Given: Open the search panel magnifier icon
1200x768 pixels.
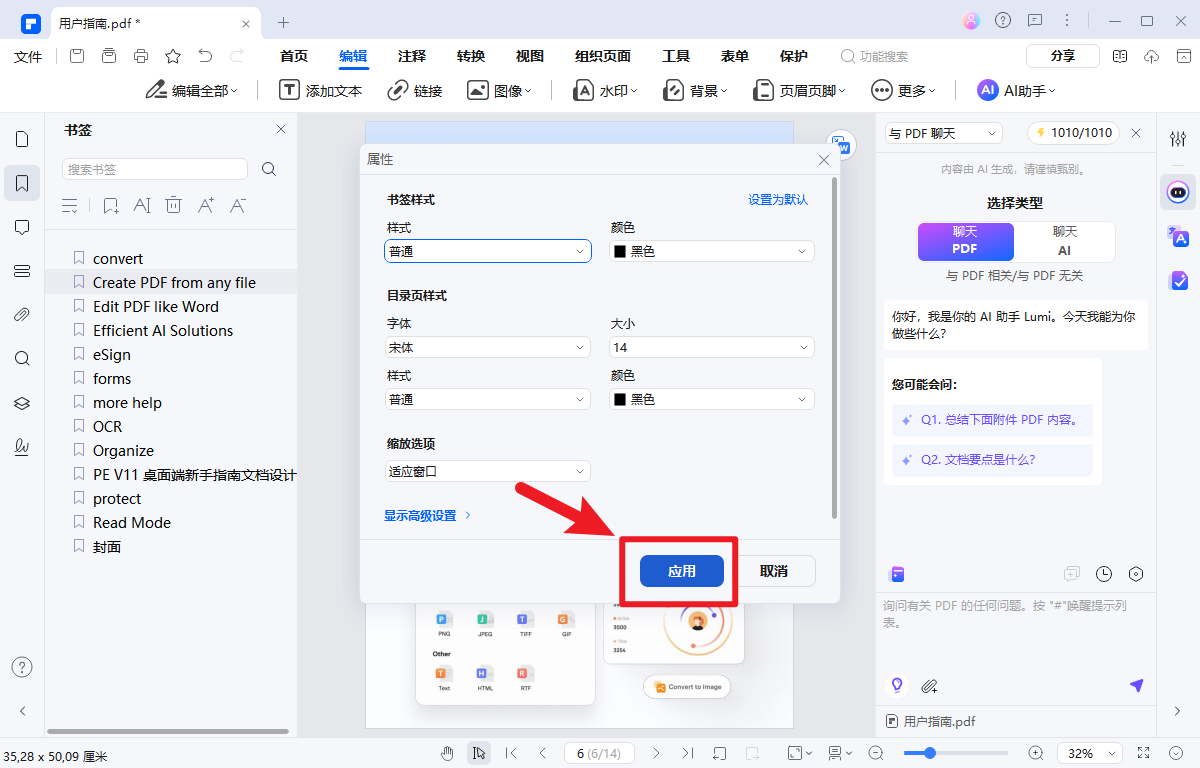Looking at the screenshot, I should tap(22, 357).
